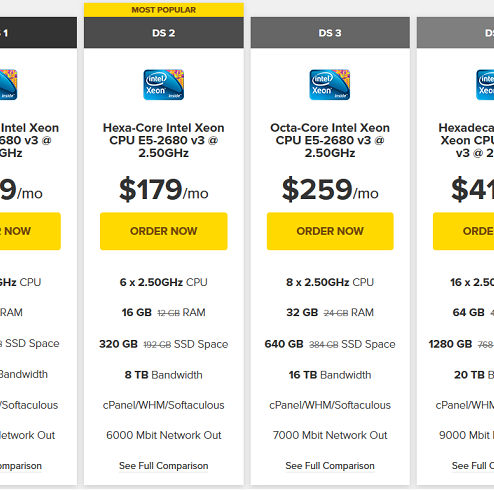Click the Hexa-Core Intel Xeon CPU title
The image size is (494, 490).
point(164,140)
